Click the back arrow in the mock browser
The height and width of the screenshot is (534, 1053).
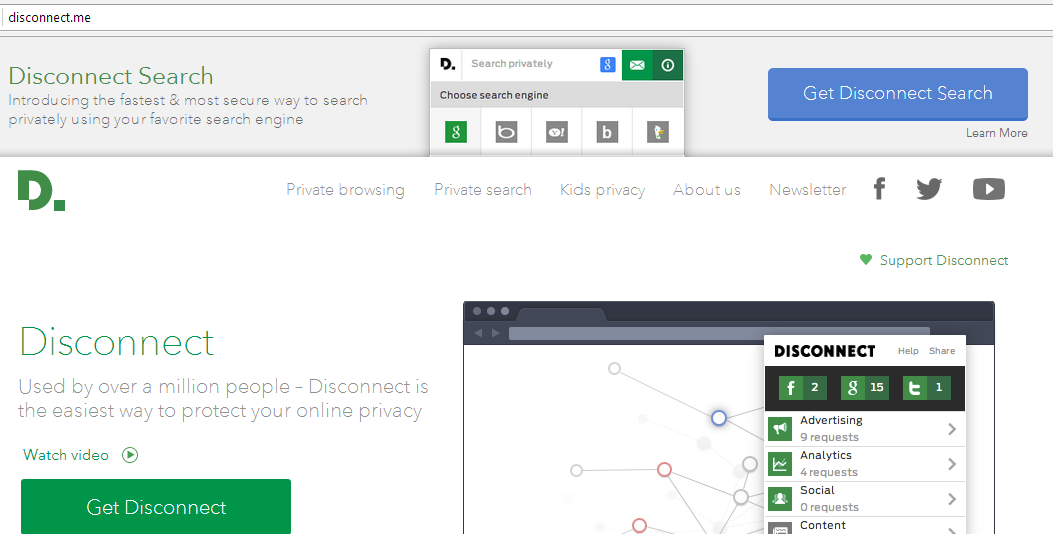479,333
